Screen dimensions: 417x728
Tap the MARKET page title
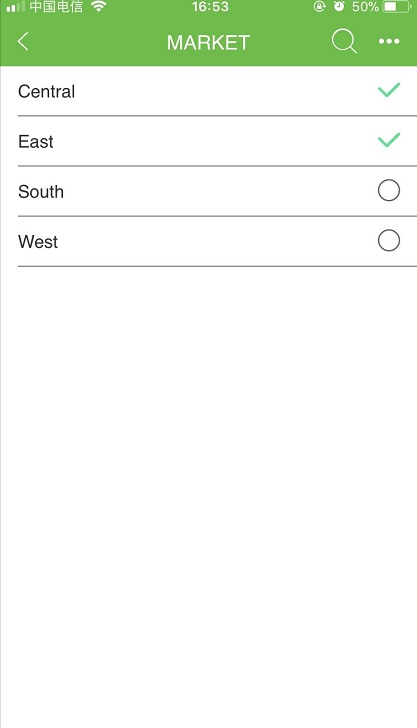coord(208,43)
